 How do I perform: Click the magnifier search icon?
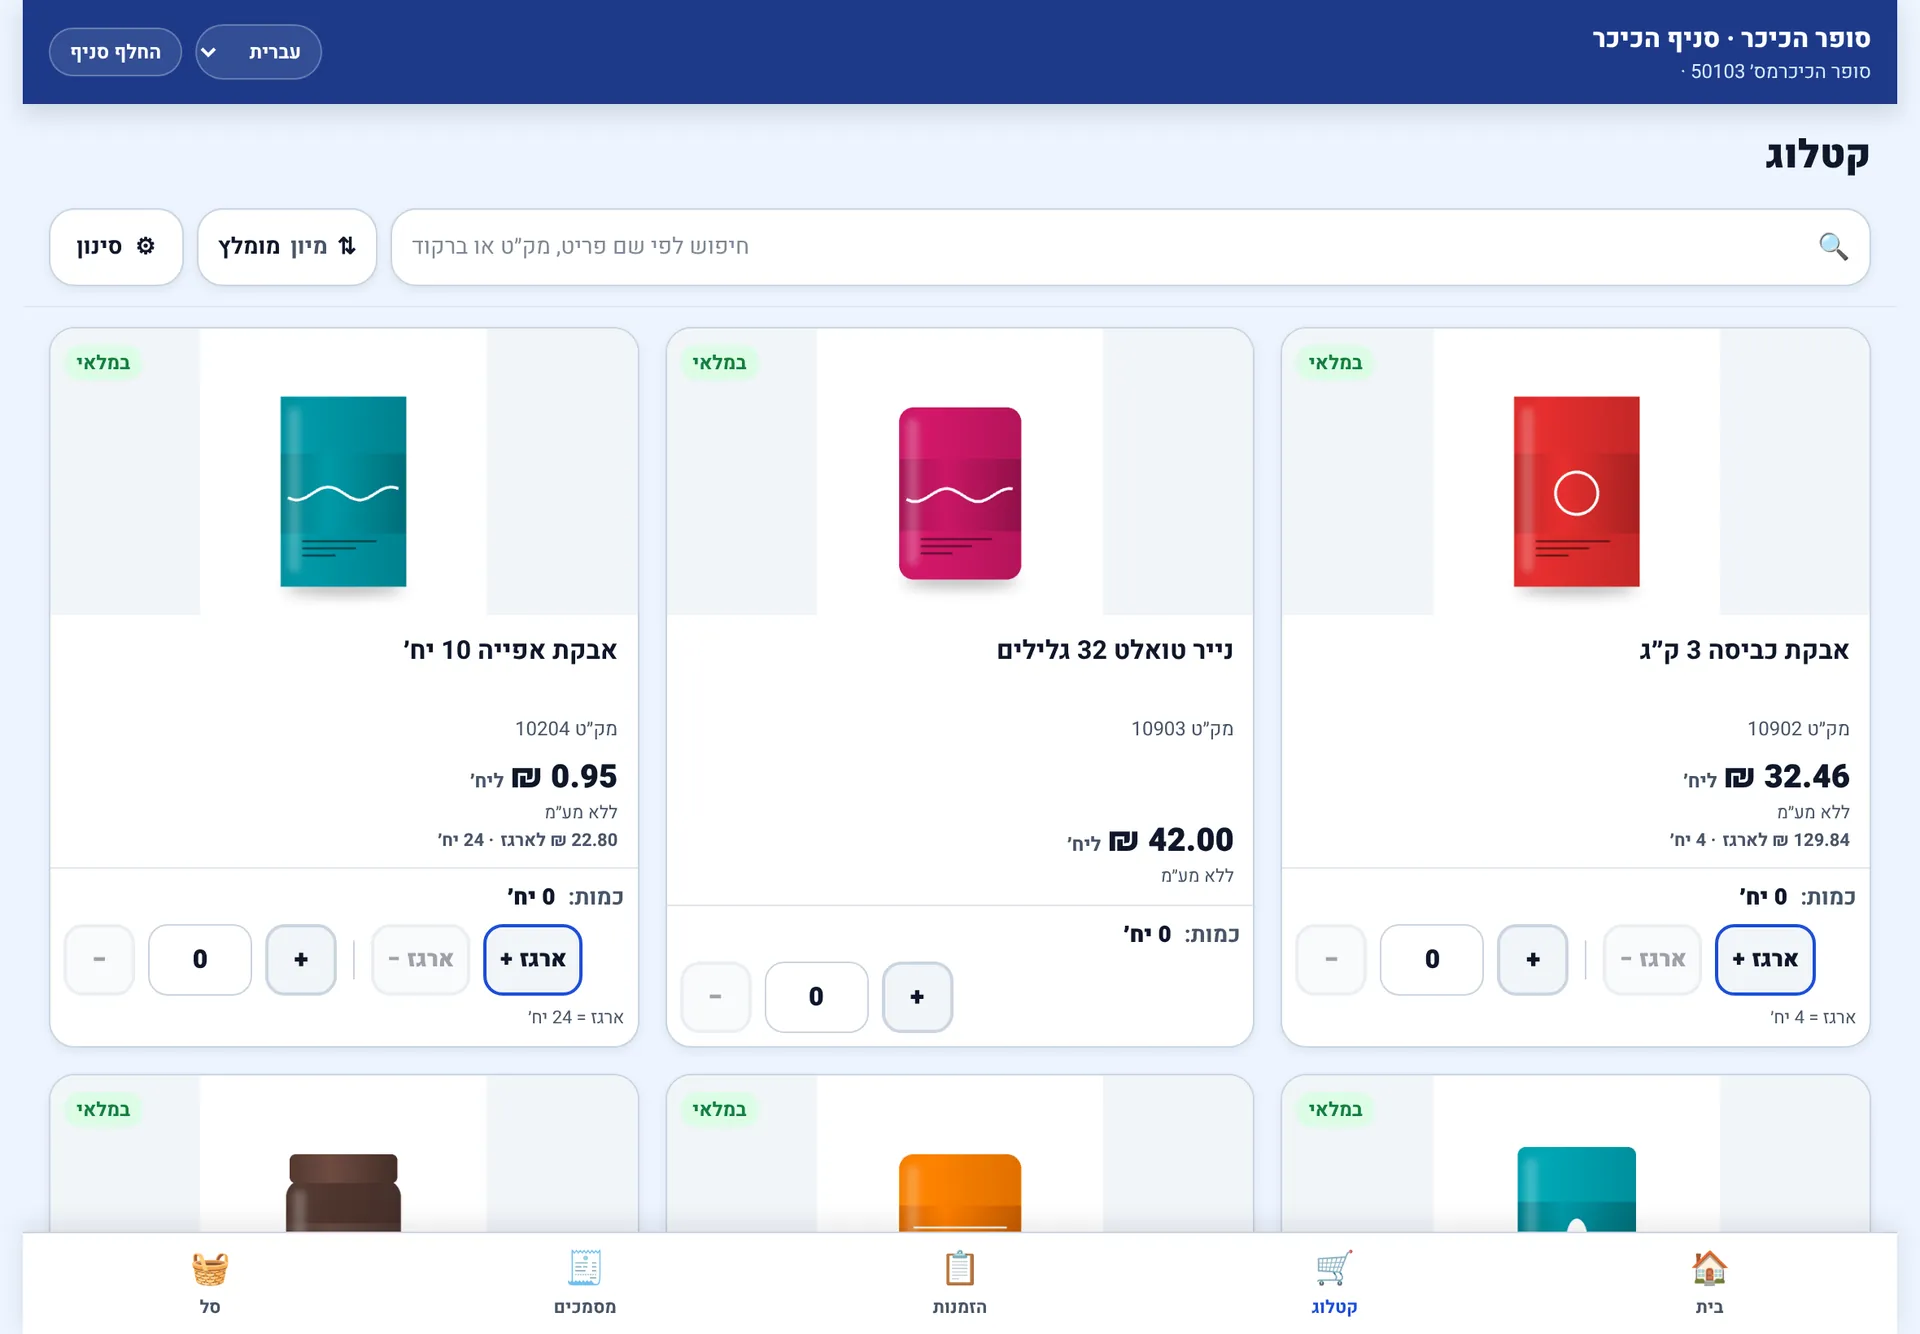[x=1833, y=246]
